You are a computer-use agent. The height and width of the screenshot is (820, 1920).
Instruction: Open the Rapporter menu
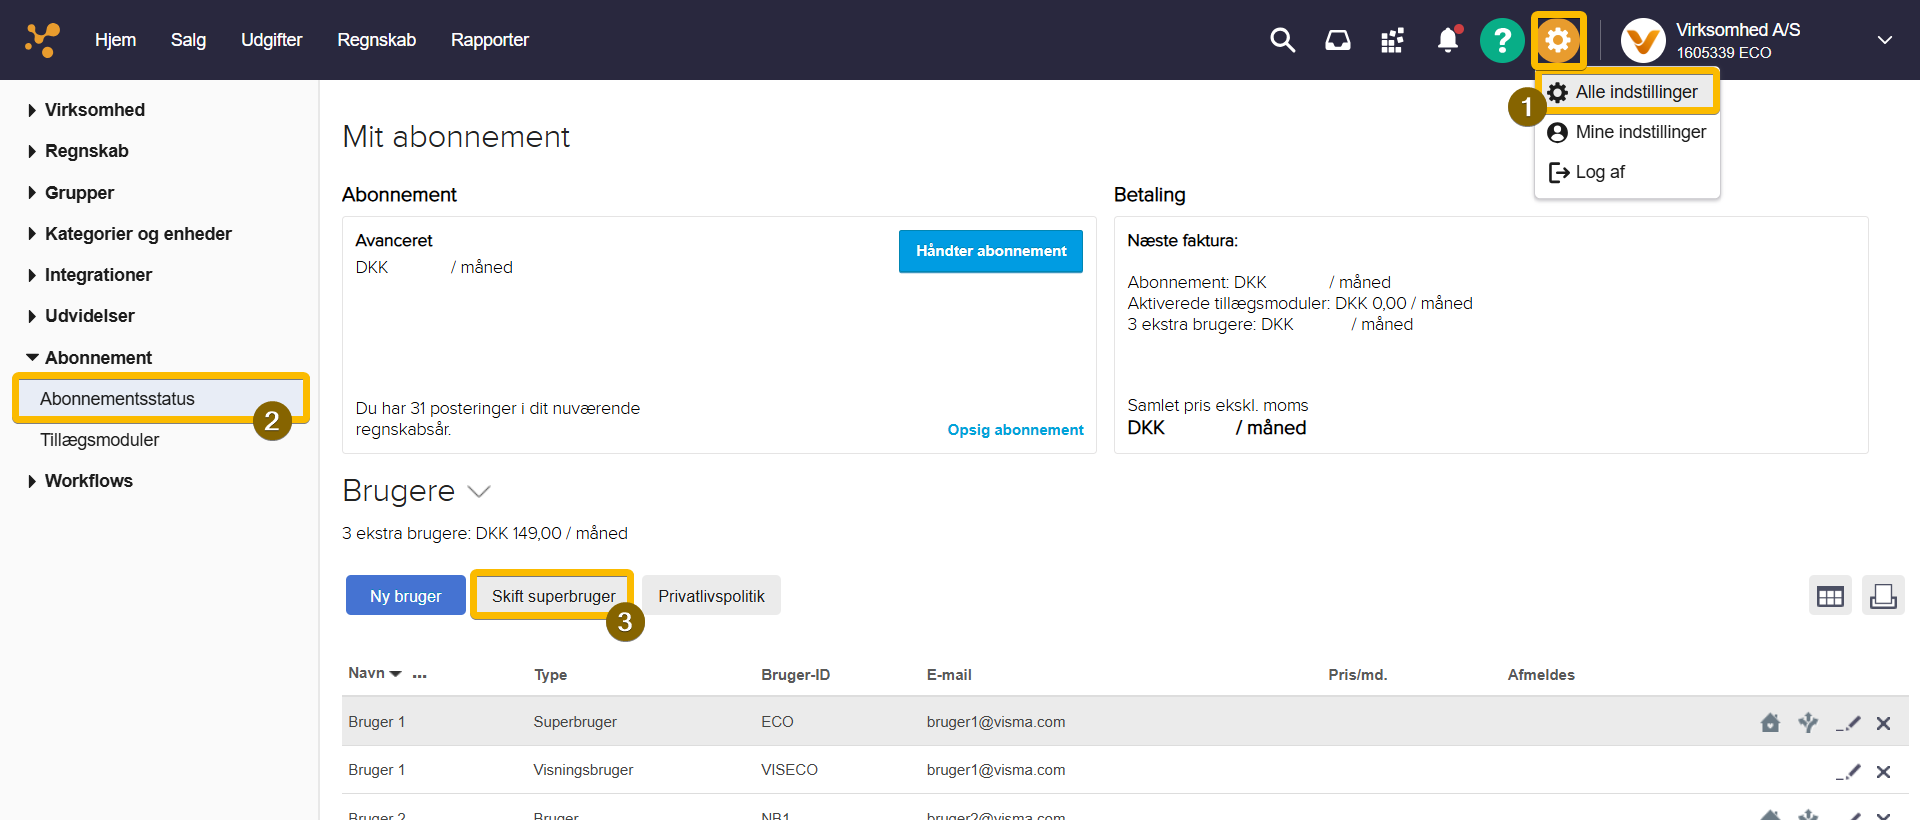click(489, 40)
